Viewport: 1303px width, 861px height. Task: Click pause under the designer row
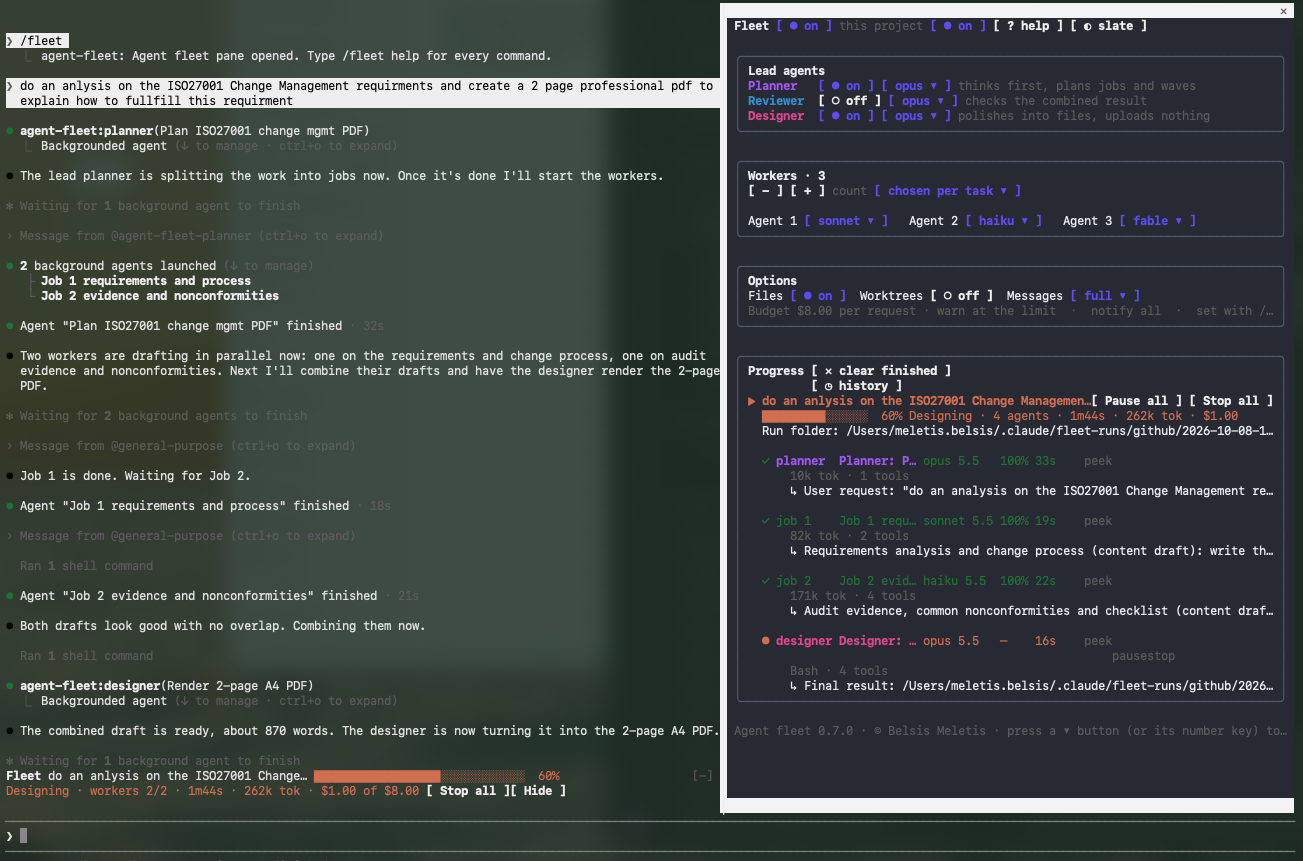click(x=1129, y=656)
